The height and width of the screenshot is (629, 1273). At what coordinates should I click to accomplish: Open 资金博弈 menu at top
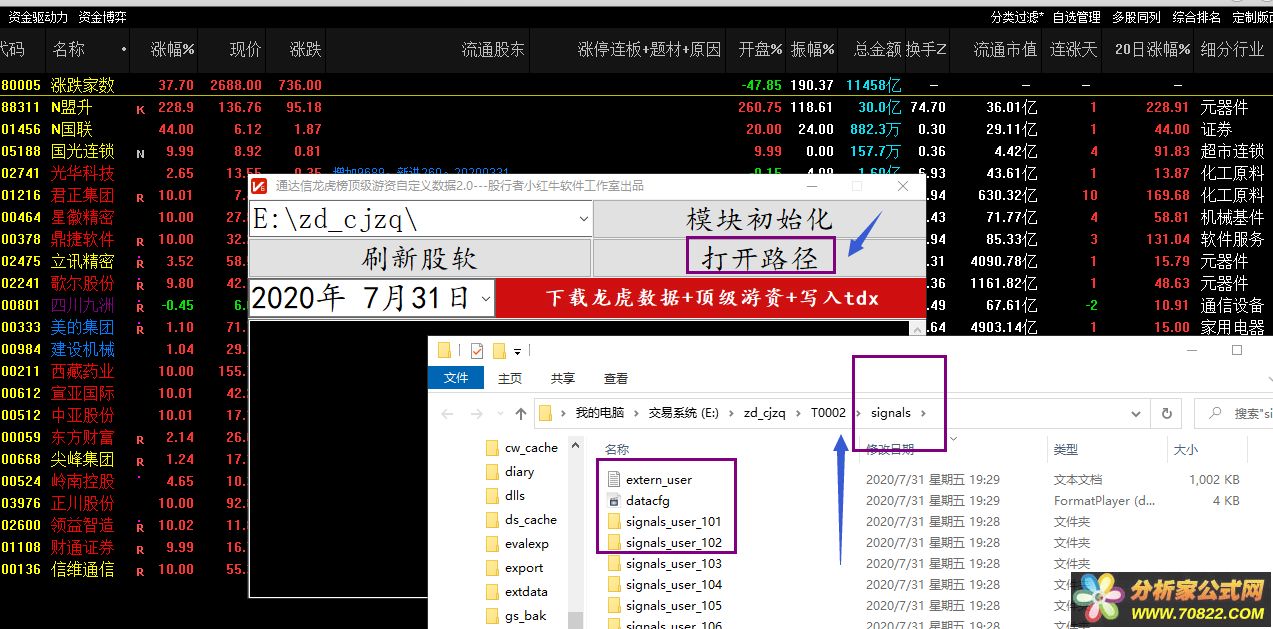(x=102, y=17)
